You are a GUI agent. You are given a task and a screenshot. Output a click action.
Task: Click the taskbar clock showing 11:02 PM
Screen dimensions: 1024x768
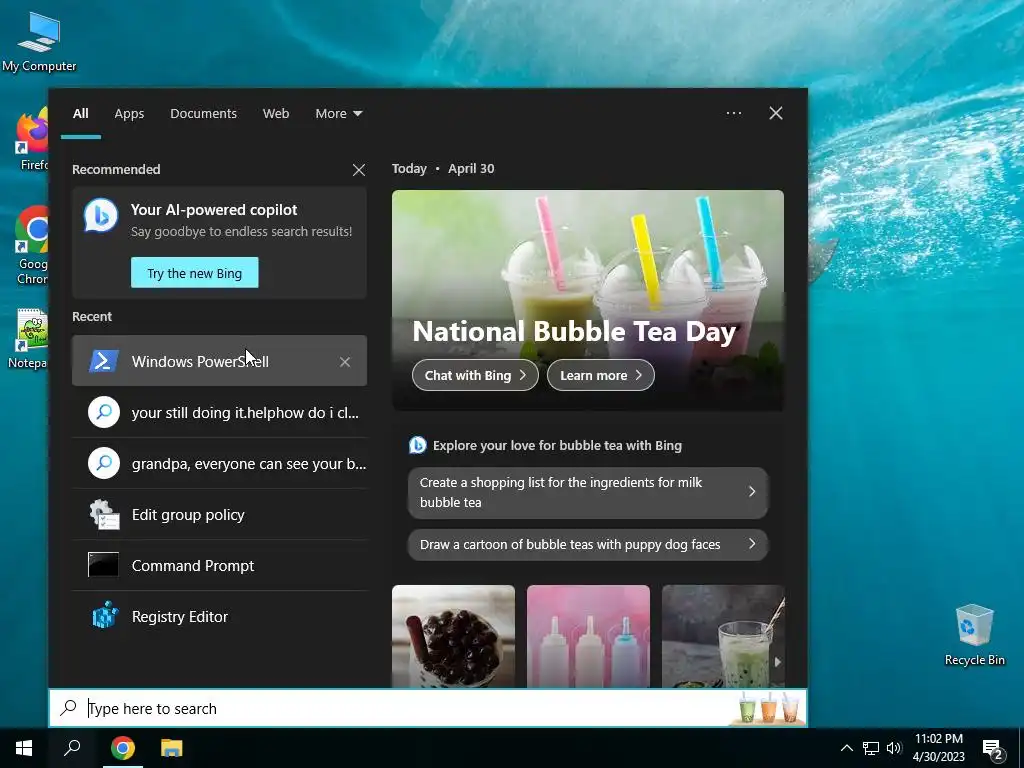[x=938, y=748]
